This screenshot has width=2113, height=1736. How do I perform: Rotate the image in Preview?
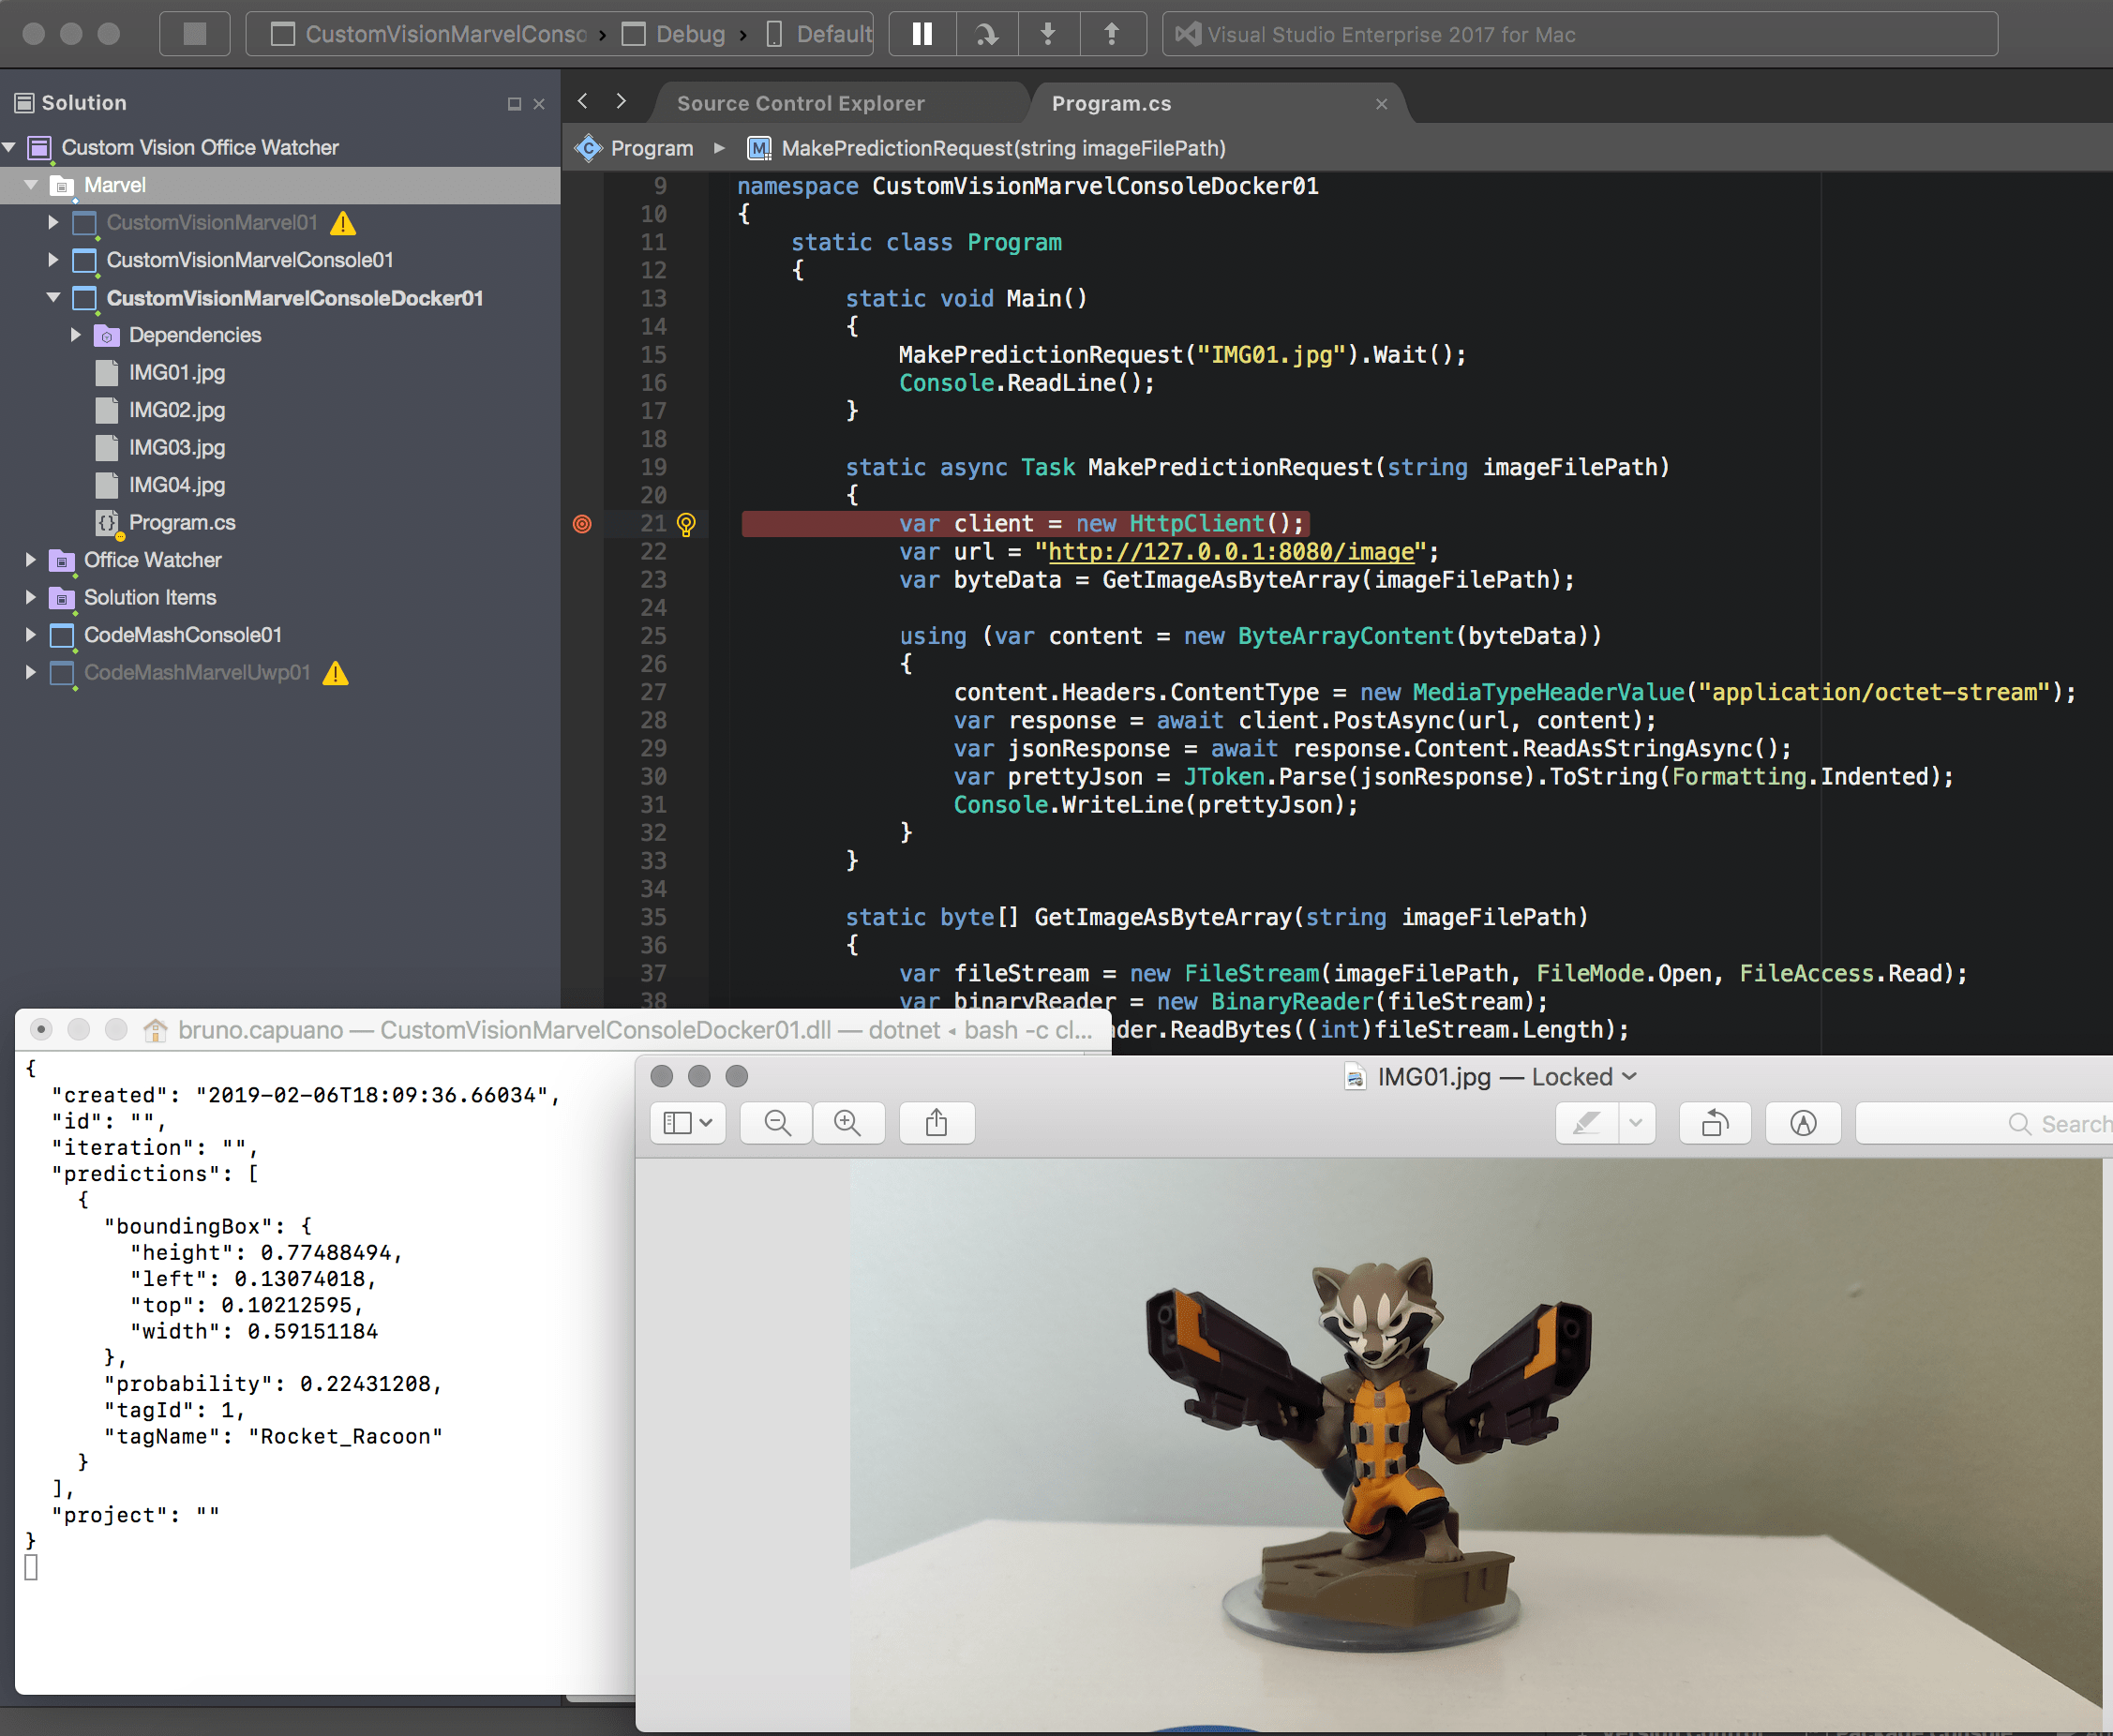[1715, 1122]
